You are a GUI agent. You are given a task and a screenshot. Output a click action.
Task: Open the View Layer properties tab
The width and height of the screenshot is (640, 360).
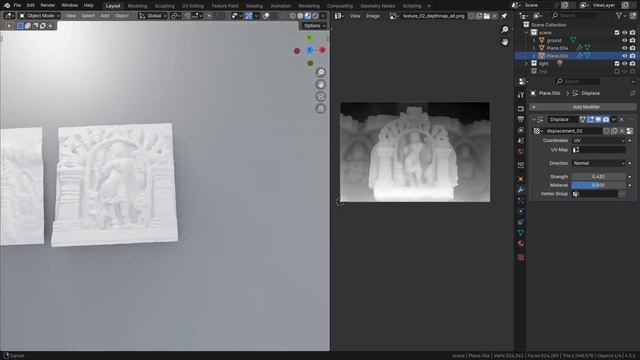(x=520, y=130)
